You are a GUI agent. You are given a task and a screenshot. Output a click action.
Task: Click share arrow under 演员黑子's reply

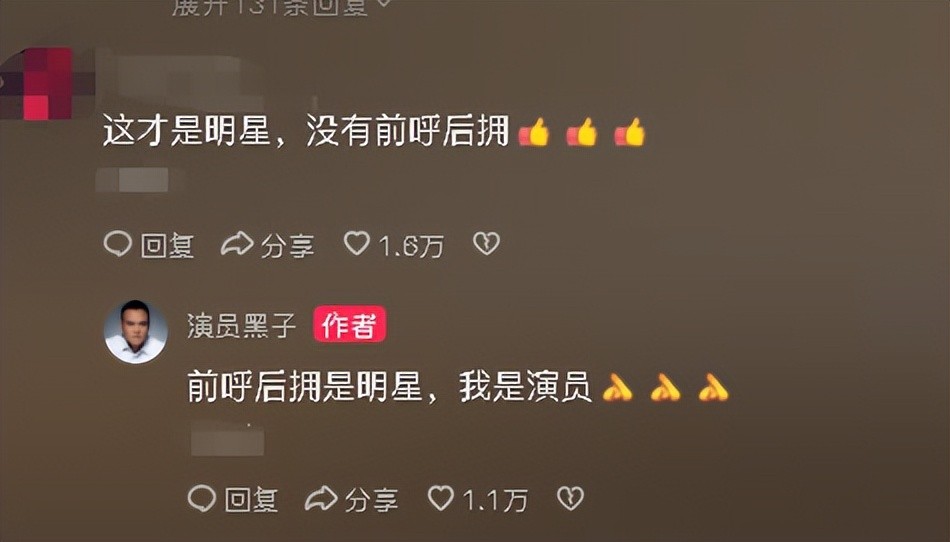[321, 498]
